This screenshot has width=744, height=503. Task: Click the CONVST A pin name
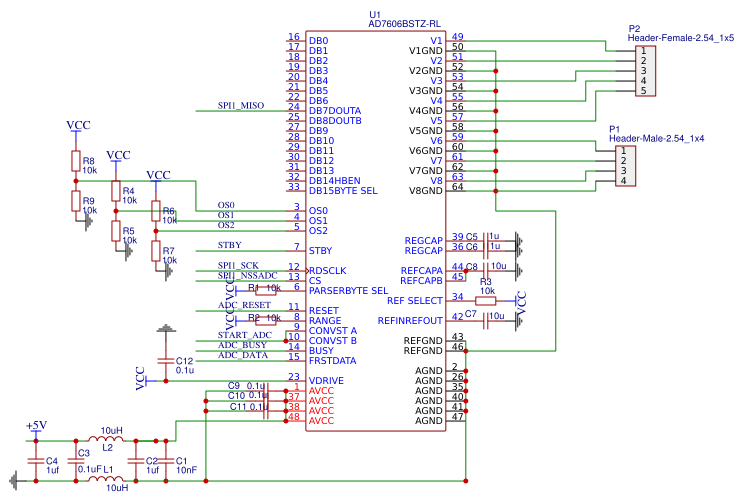point(333,331)
